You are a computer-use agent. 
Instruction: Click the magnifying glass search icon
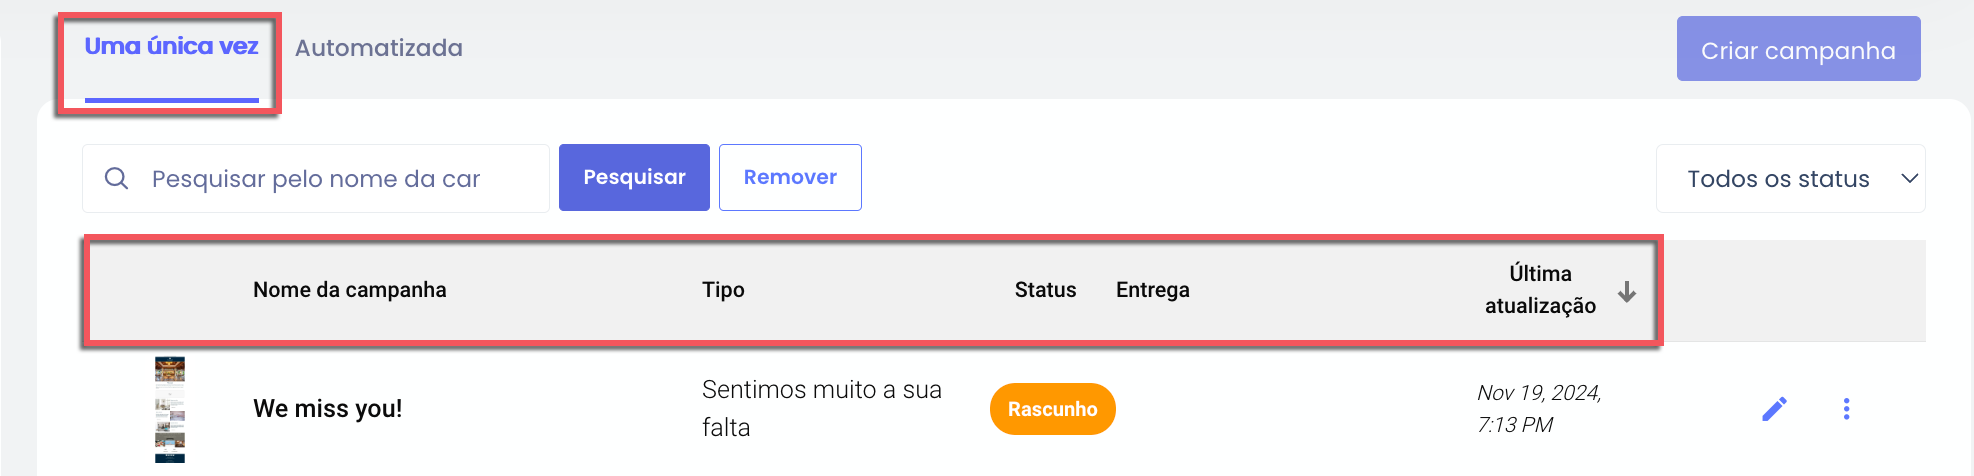pyautogui.click(x=117, y=178)
